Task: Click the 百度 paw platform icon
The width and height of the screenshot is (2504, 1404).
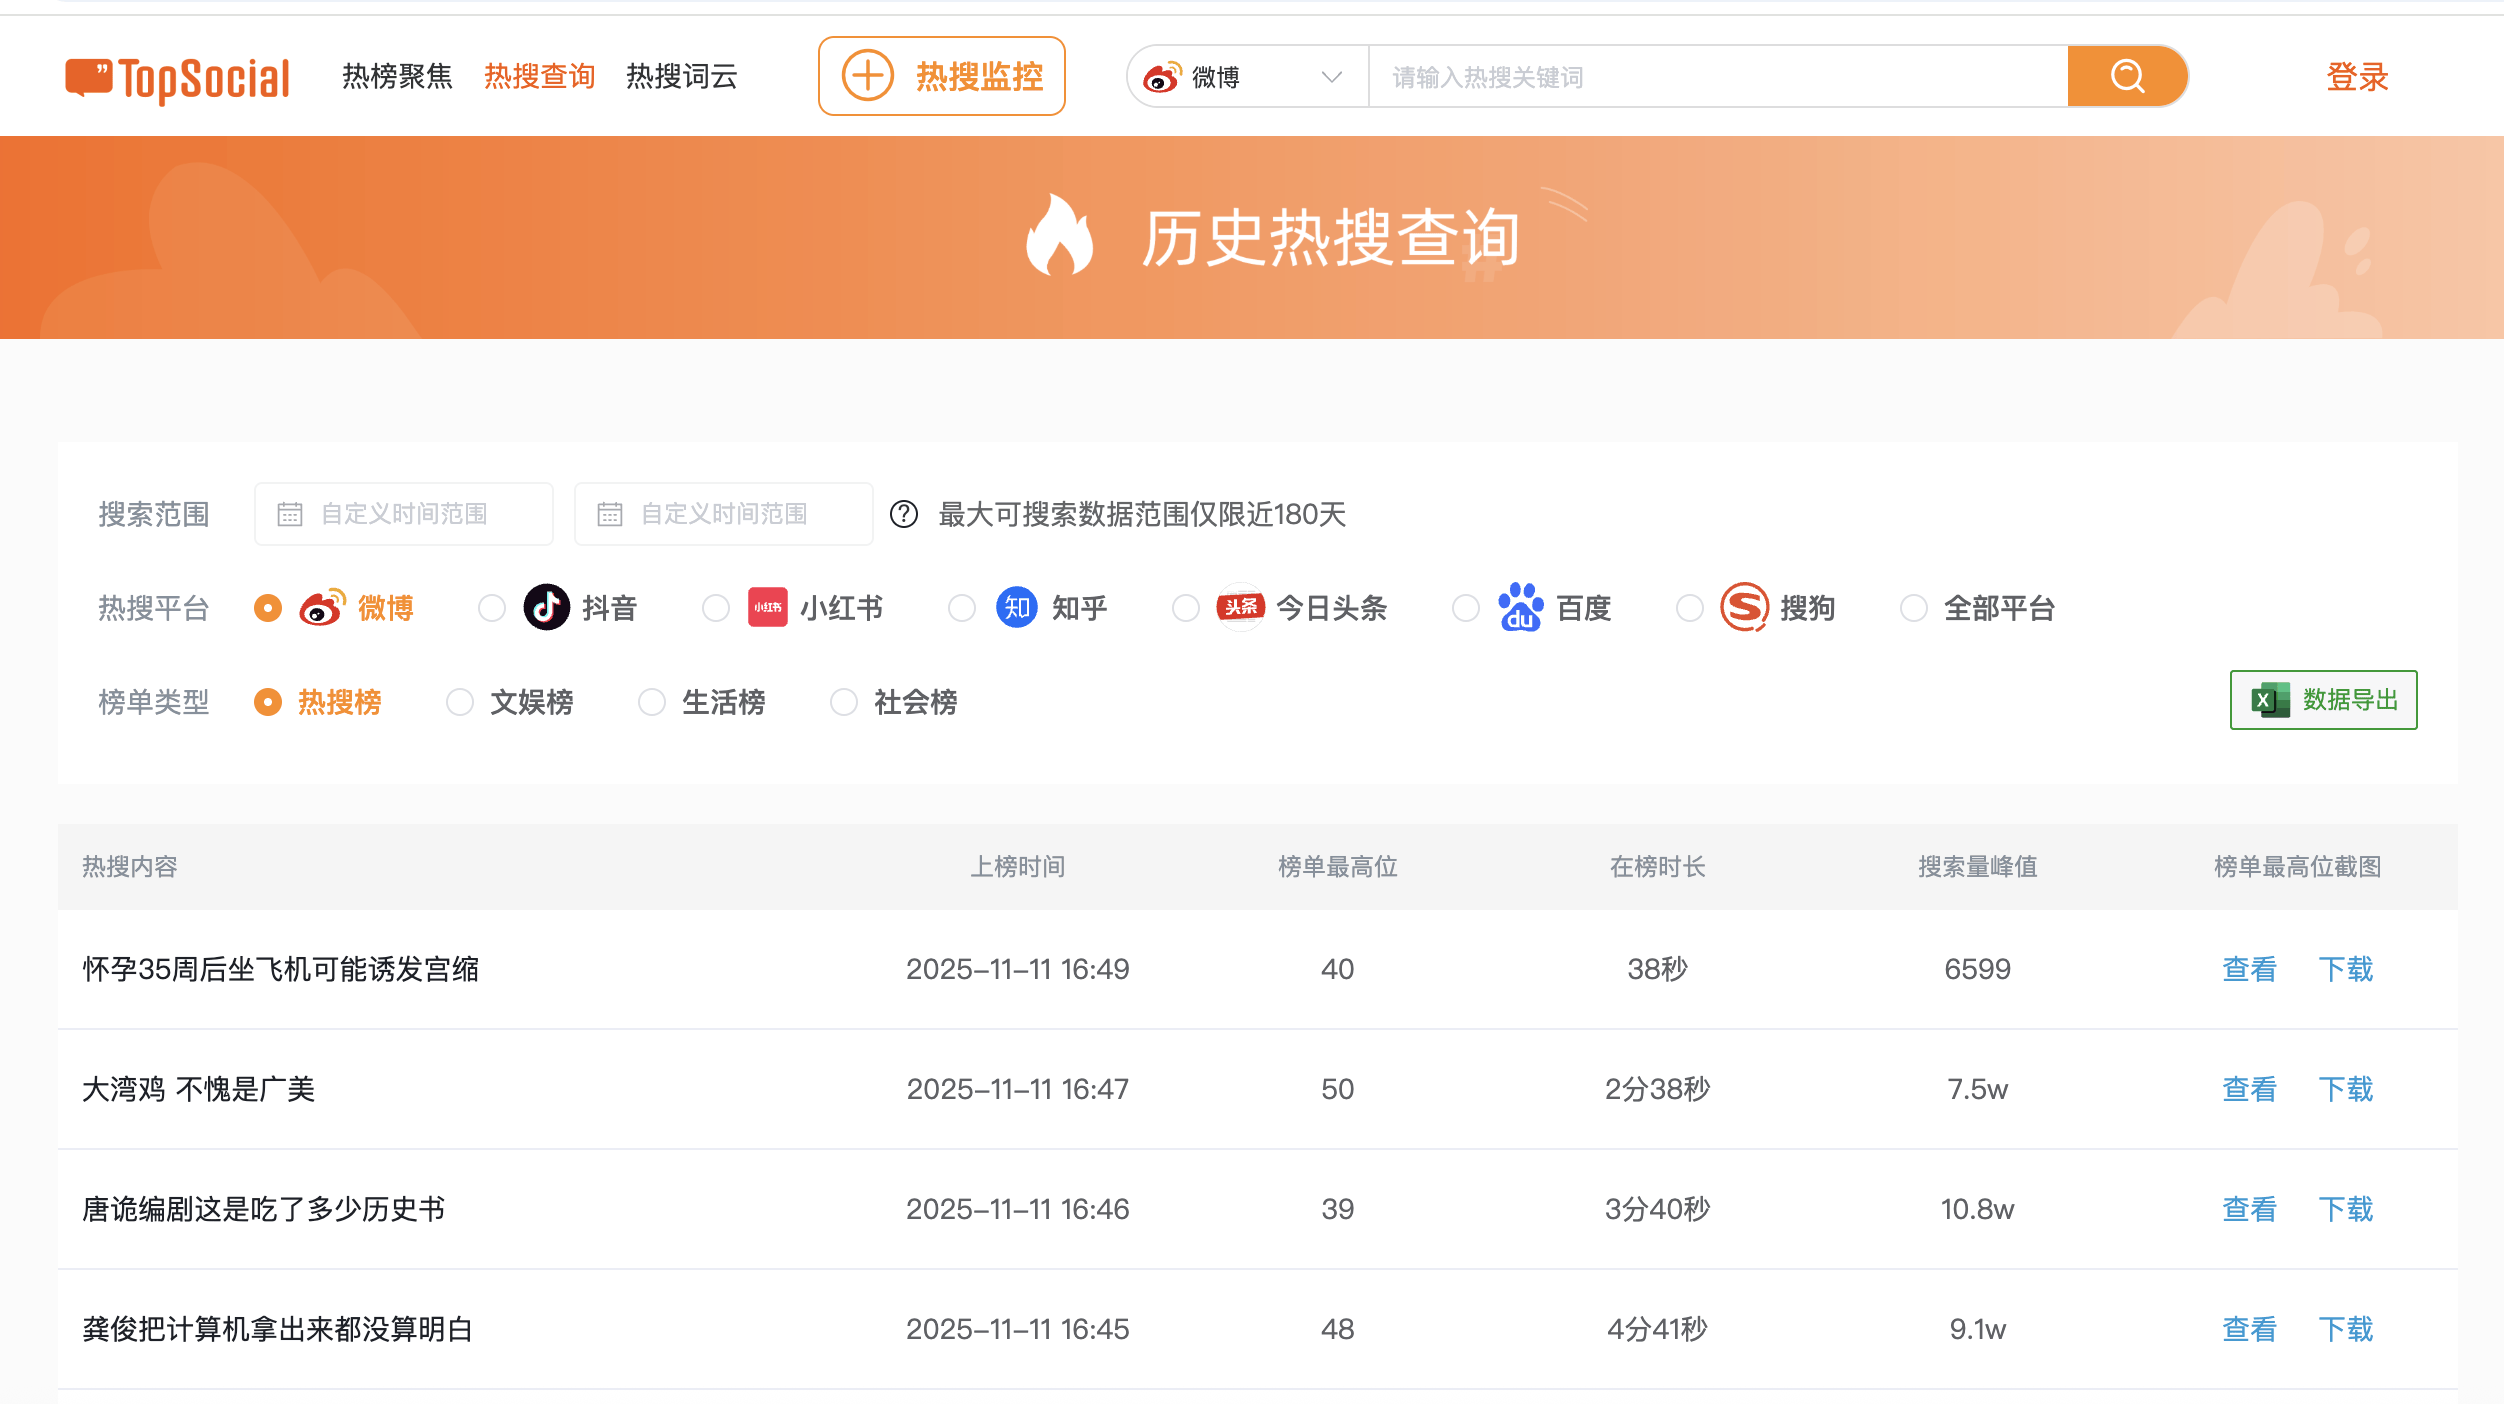Action: pos(1520,607)
